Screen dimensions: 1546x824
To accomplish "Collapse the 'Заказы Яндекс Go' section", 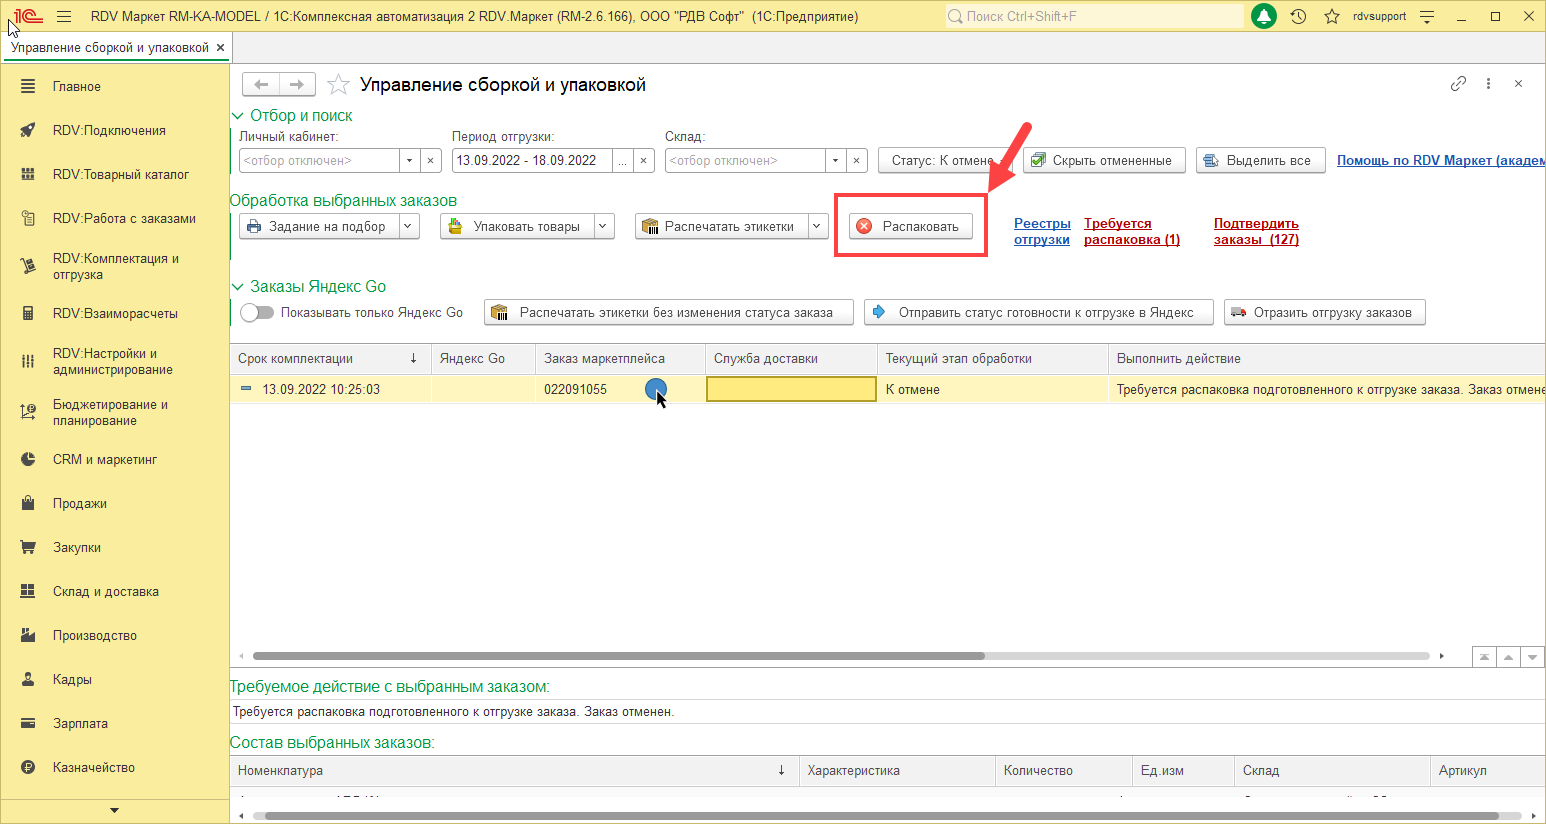I will click(x=238, y=287).
